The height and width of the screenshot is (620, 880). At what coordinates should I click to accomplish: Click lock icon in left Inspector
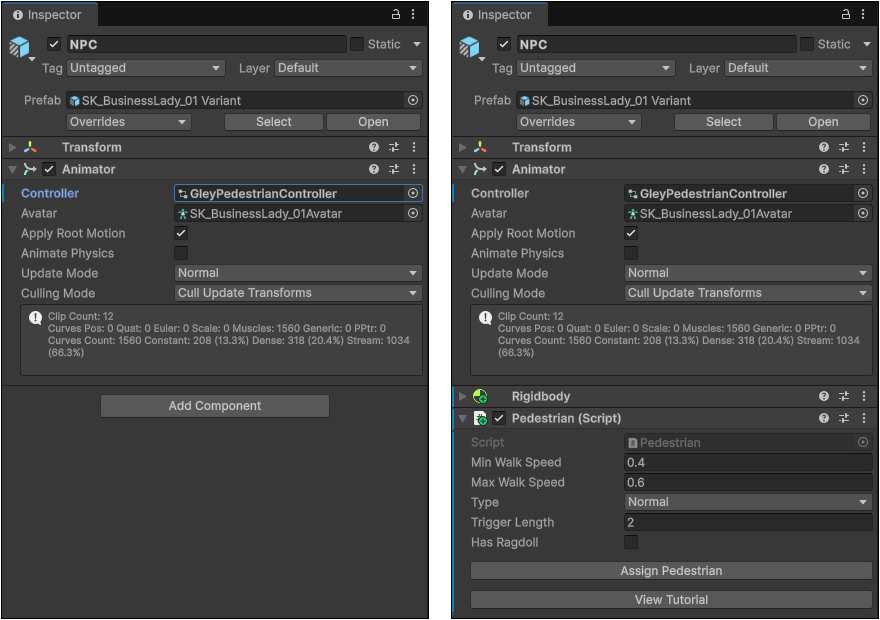tap(396, 14)
